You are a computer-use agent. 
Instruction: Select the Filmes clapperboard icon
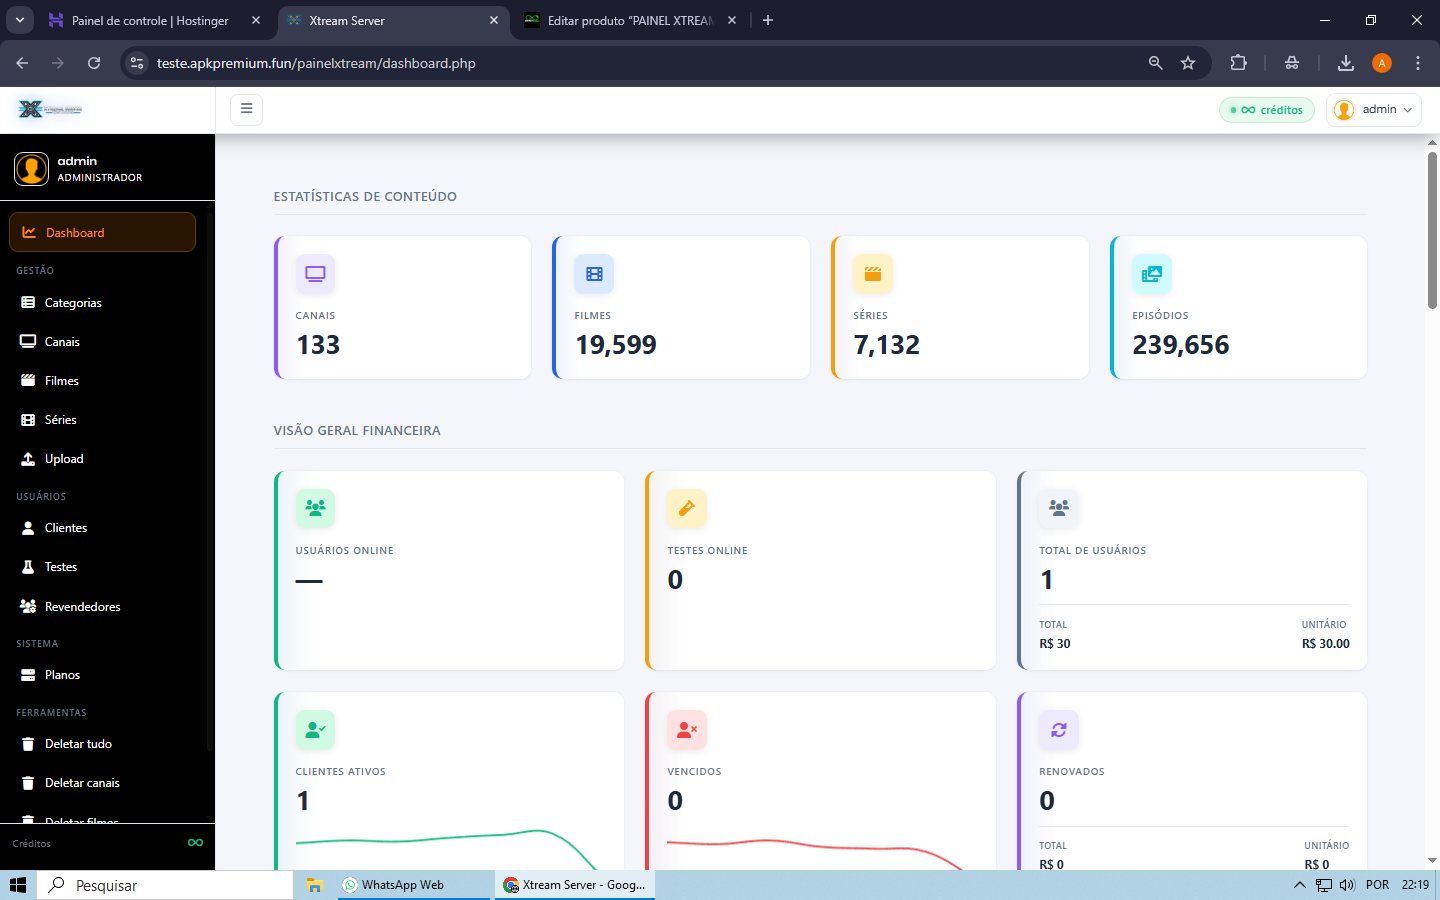(x=28, y=381)
